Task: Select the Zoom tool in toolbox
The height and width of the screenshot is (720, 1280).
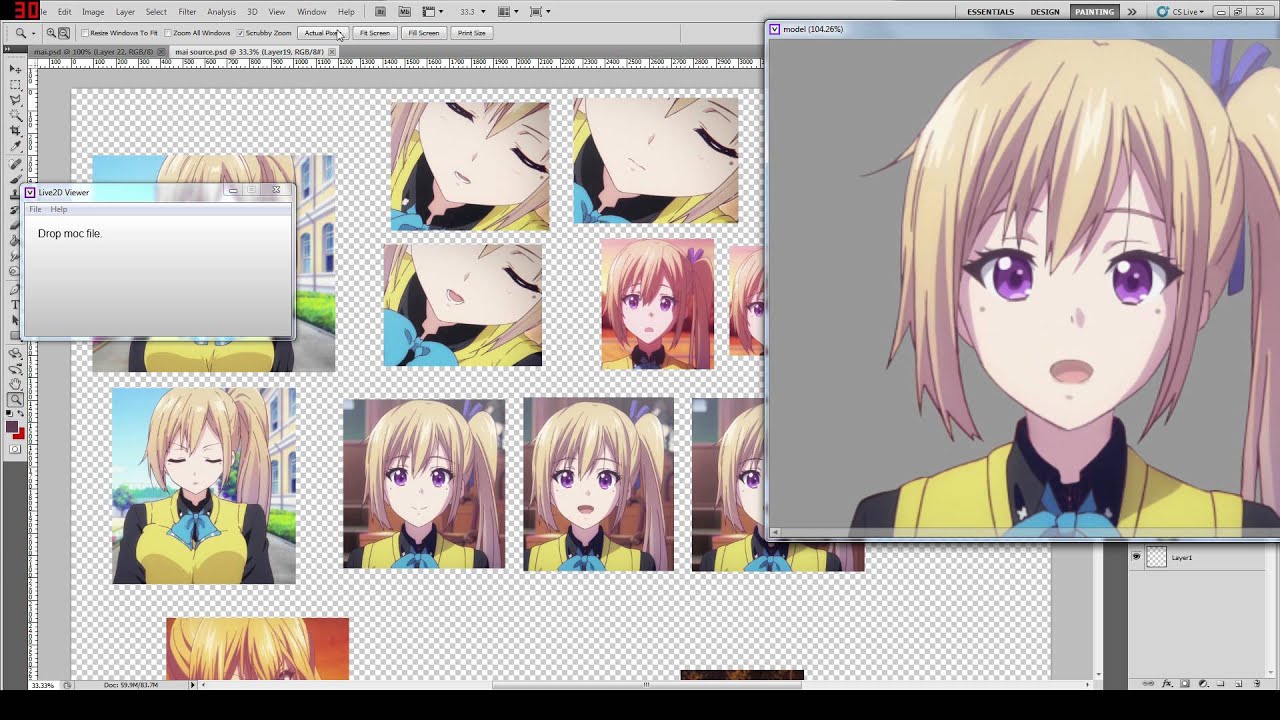Action: pos(15,400)
